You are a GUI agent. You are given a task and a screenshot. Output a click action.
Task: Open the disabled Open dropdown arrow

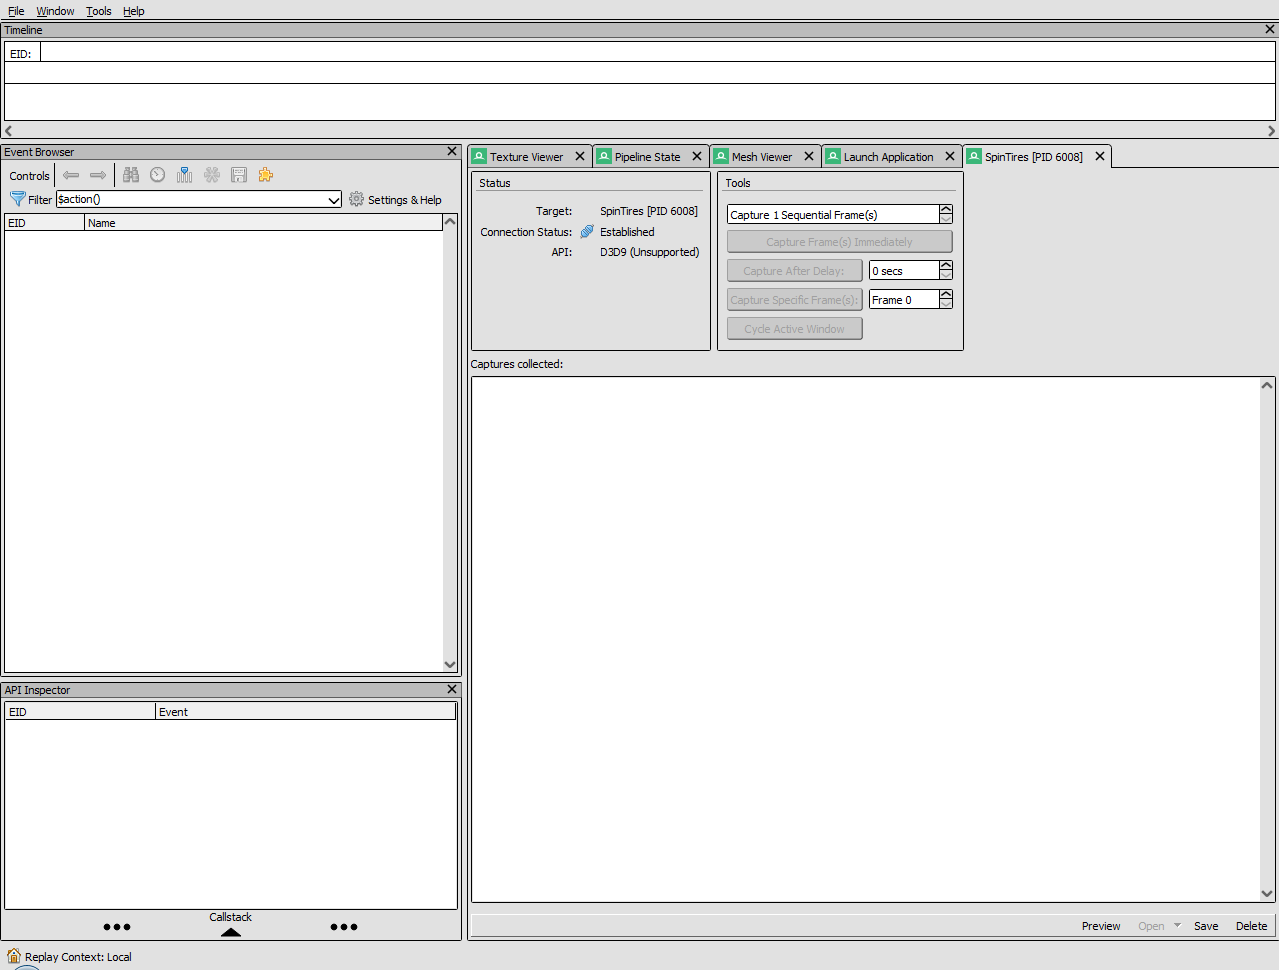coord(1177,926)
